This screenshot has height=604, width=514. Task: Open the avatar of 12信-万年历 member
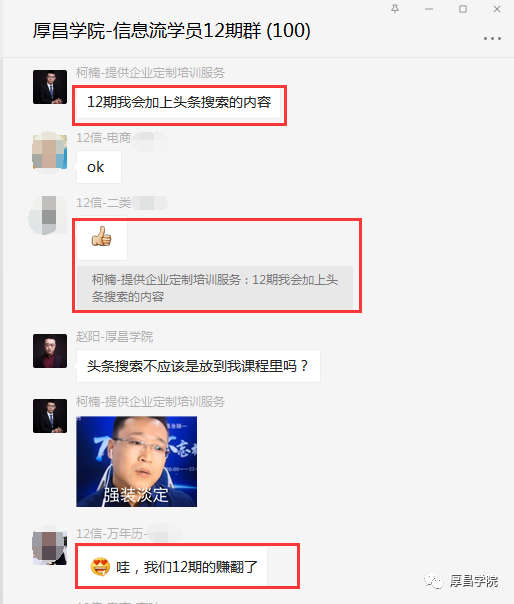50,548
